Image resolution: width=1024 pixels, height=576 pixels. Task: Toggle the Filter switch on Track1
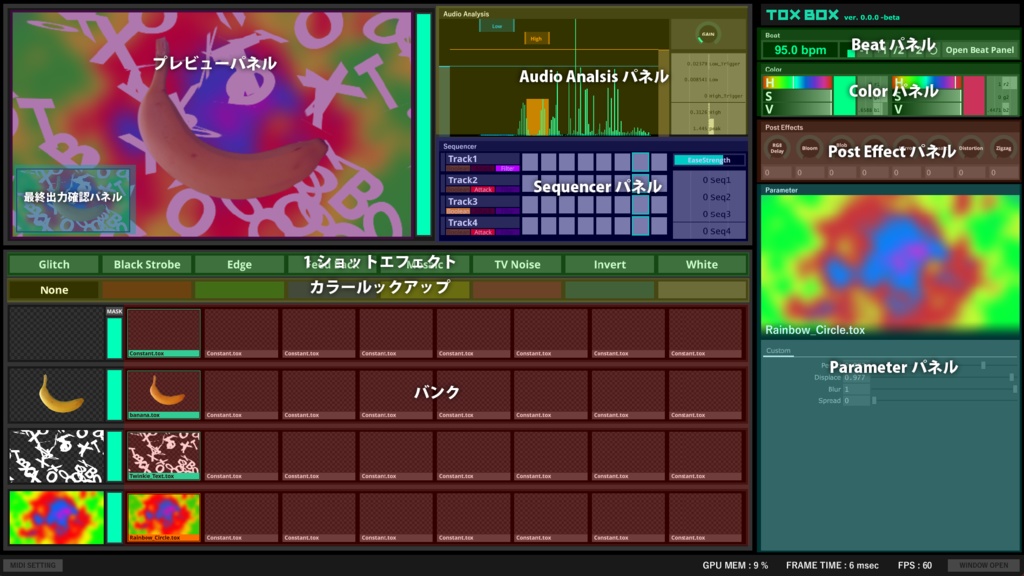506,168
